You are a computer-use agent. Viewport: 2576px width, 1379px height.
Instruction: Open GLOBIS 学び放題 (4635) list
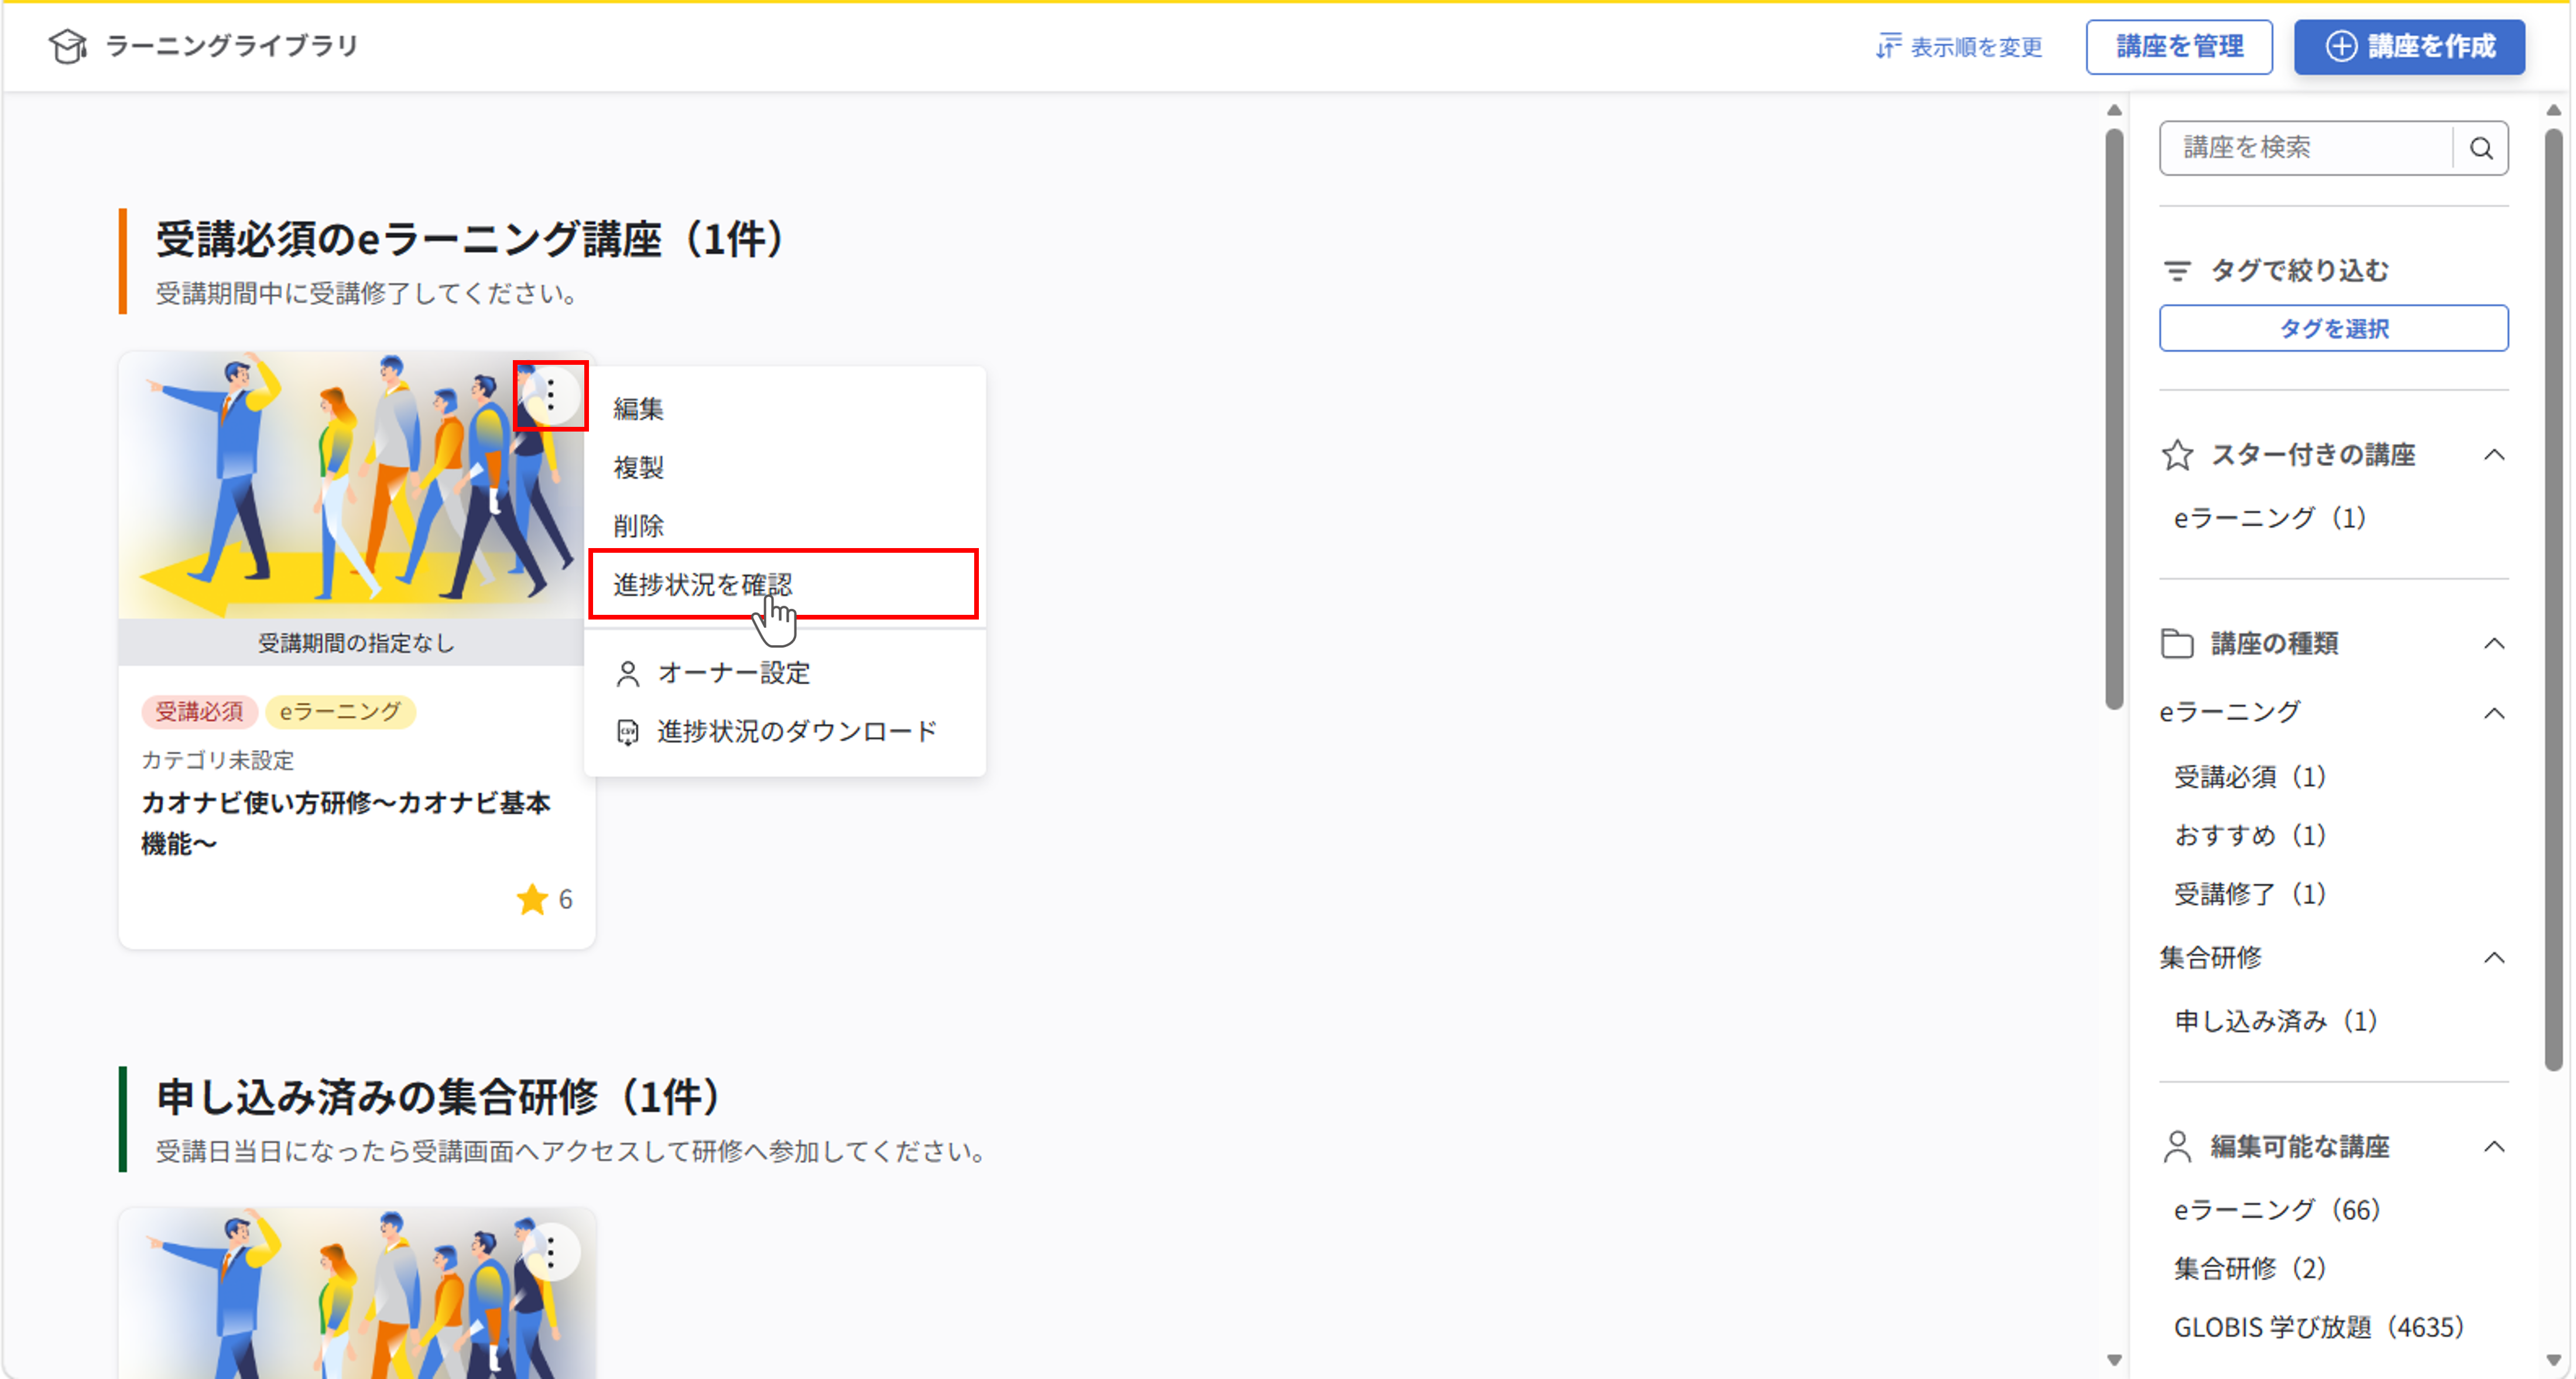tap(2319, 1328)
